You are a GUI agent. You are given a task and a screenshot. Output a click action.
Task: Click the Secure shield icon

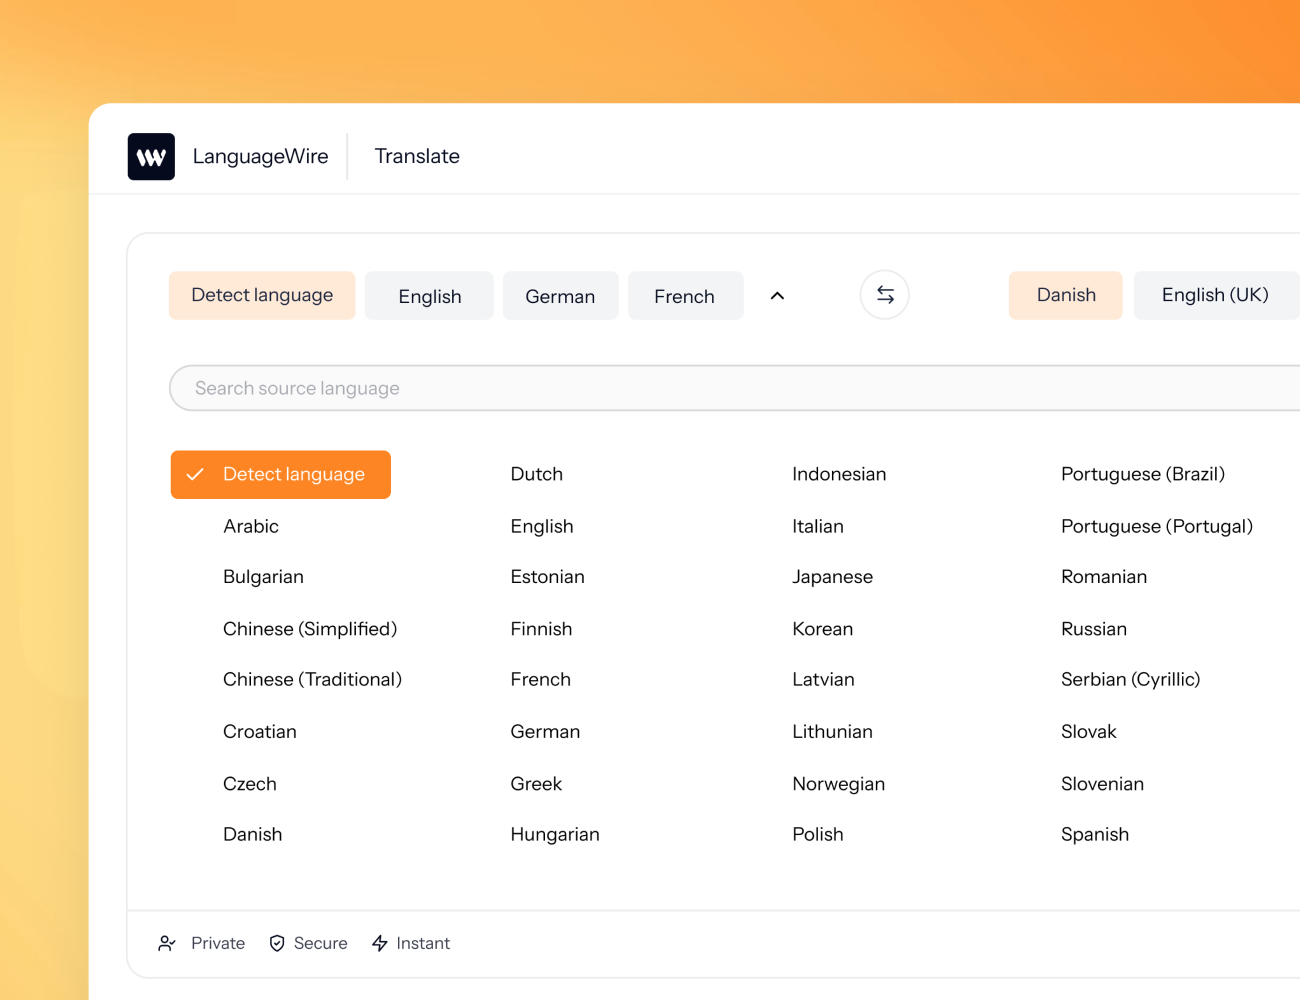pyautogui.click(x=275, y=942)
